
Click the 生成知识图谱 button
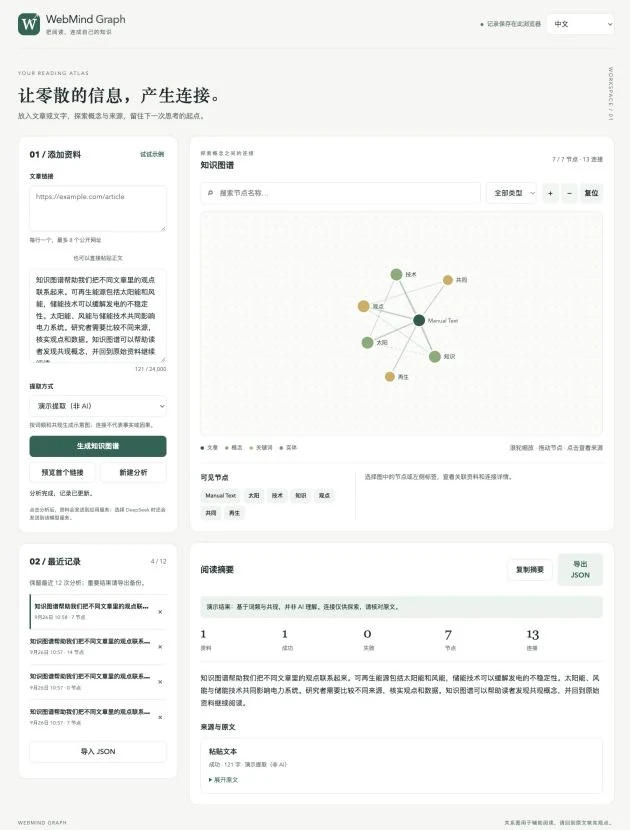[98, 446]
